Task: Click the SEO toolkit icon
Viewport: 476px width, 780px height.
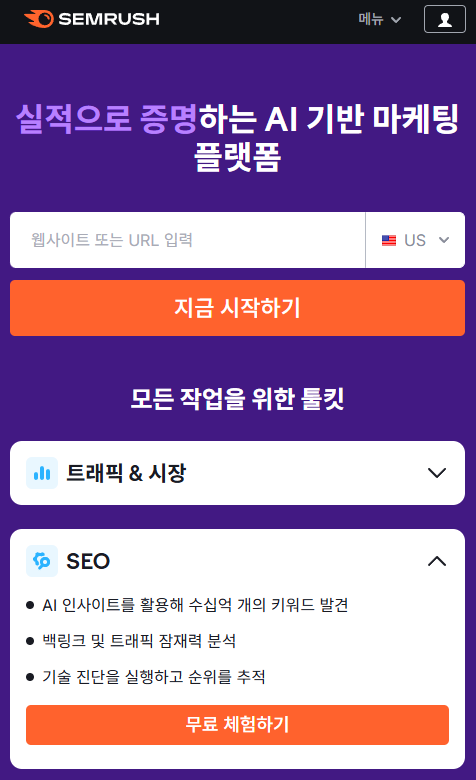Action: (x=42, y=561)
